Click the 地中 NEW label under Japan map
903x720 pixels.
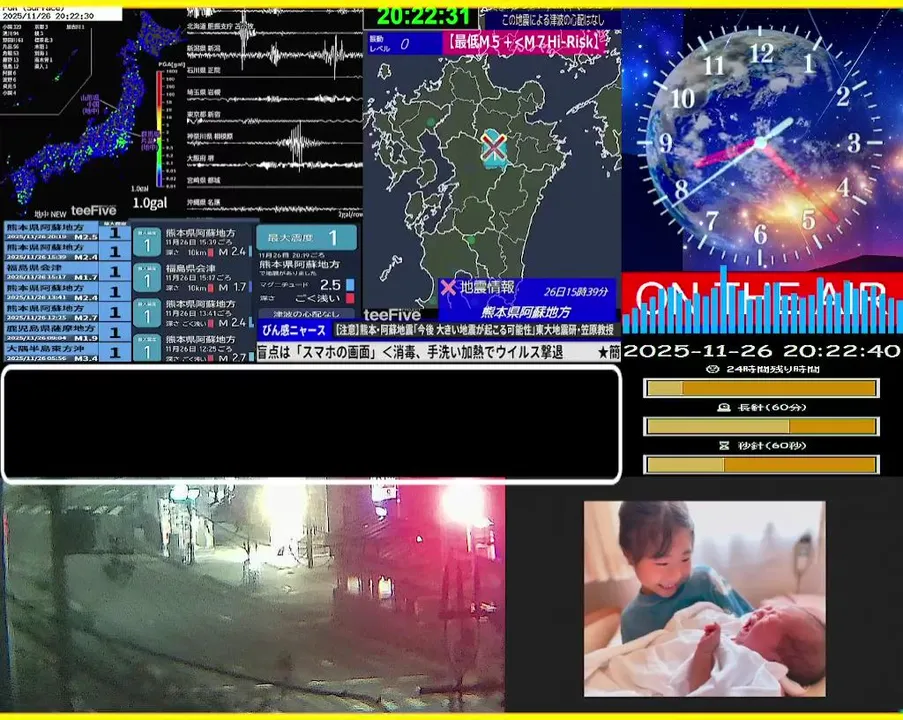pos(50,214)
